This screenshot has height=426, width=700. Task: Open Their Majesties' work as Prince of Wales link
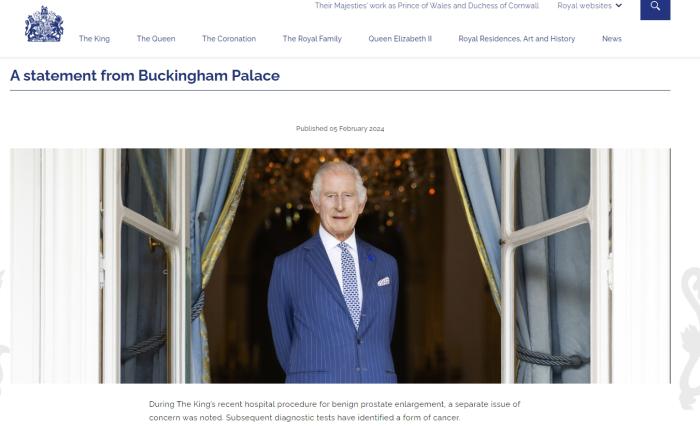tap(427, 6)
